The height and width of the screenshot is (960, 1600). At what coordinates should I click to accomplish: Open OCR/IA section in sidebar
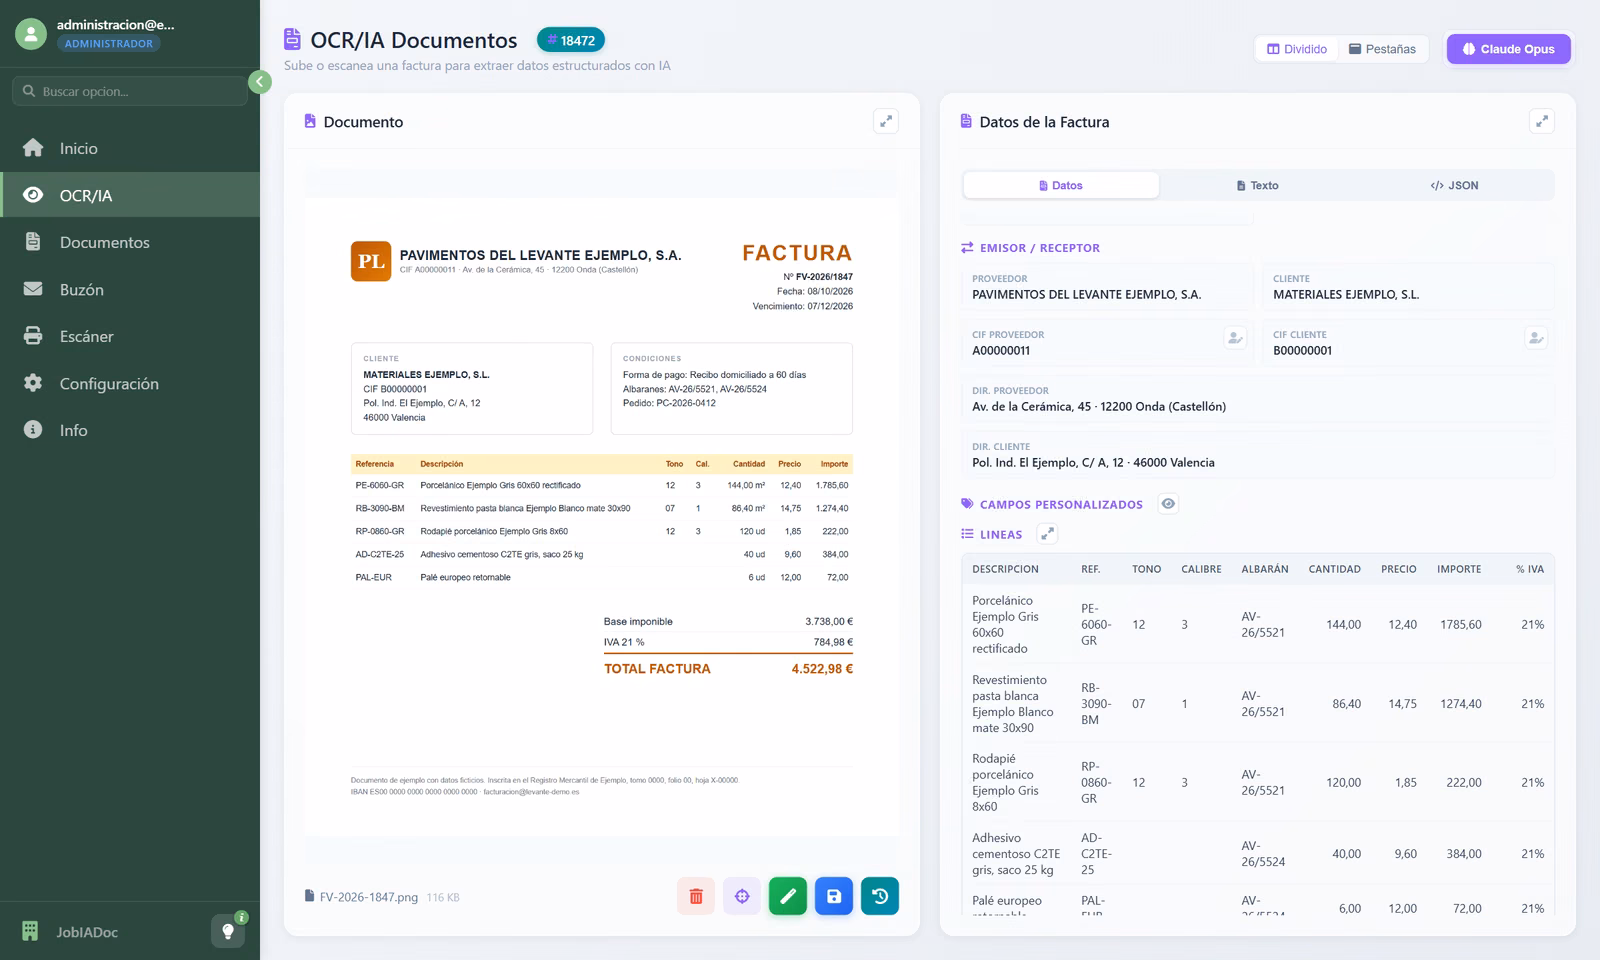130,195
